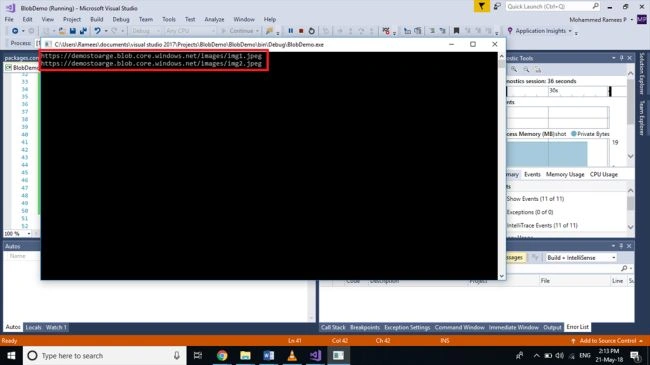
Task: Click the yellow notifications filter flag
Action: click(482, 6)
